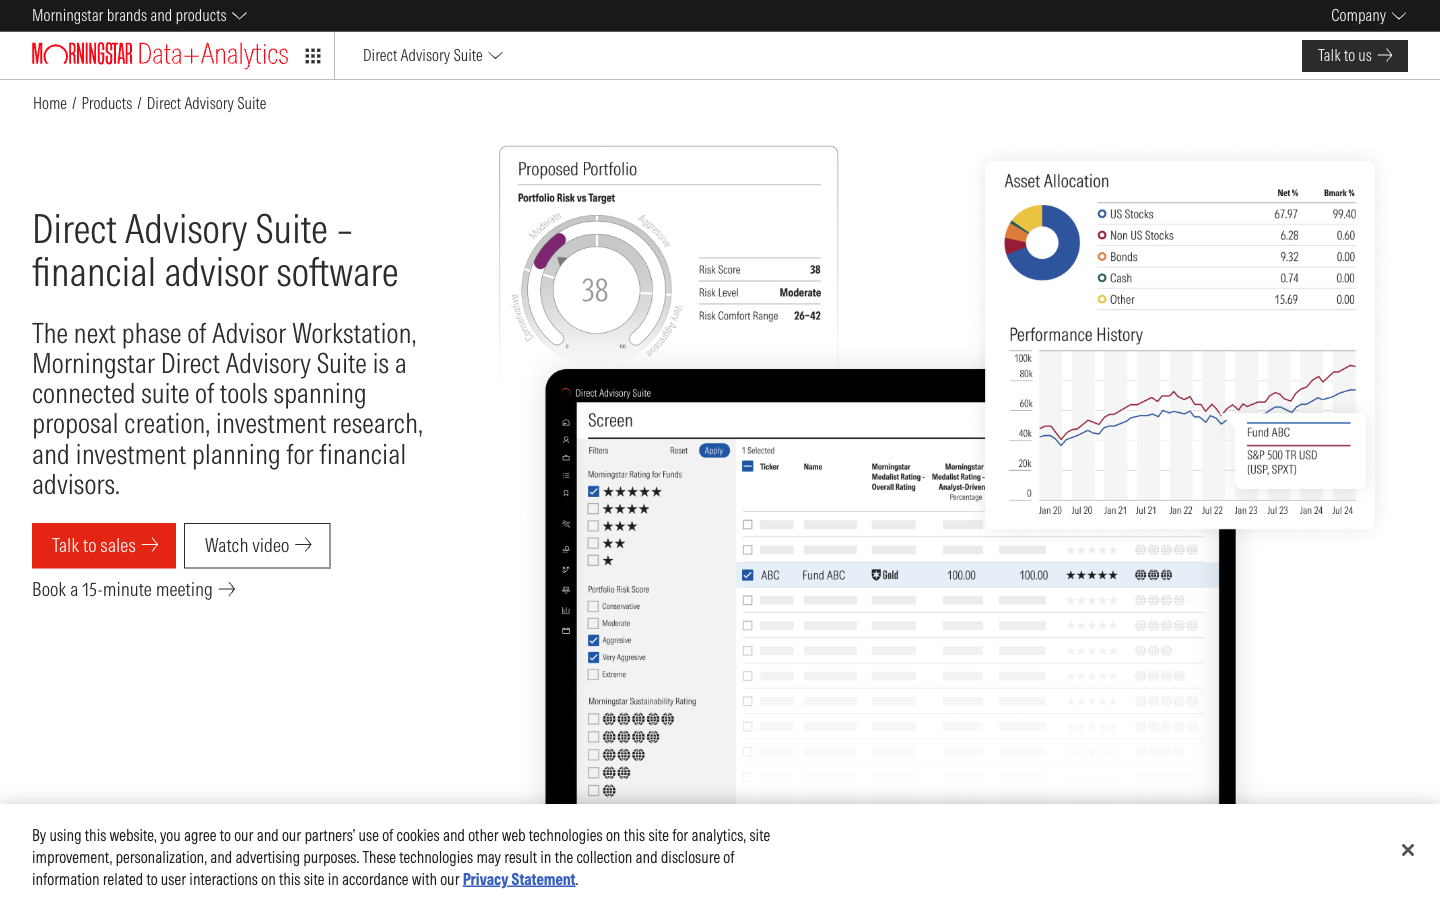Open the Book a 15-minute meeting link
The image size is (1440, 900).
click(x=134, y=590)
